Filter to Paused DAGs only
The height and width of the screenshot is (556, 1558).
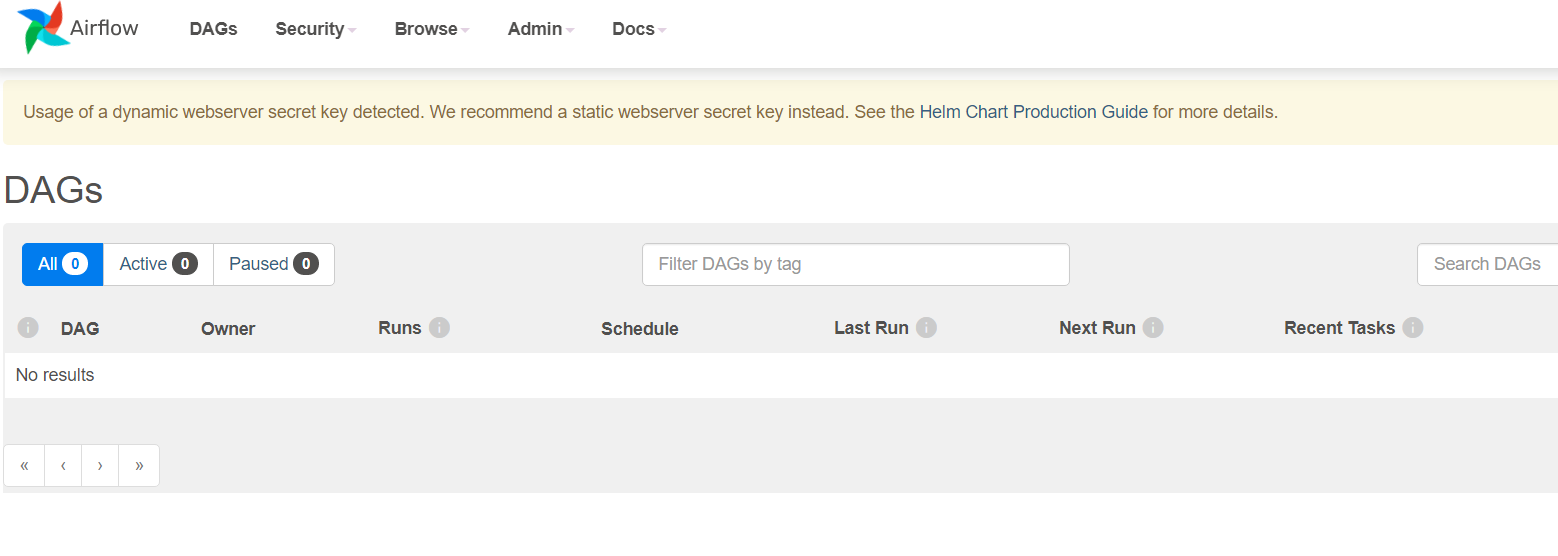tap(273, 264)
